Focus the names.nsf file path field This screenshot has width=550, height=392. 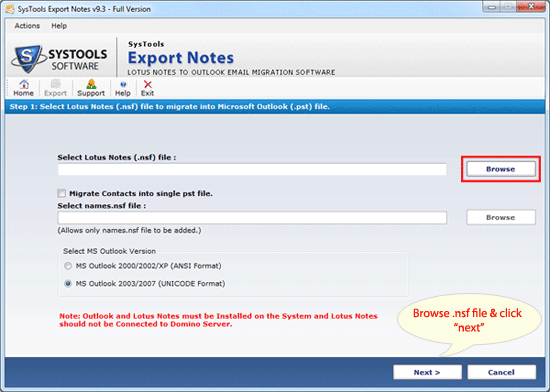(x=252, y=218)
